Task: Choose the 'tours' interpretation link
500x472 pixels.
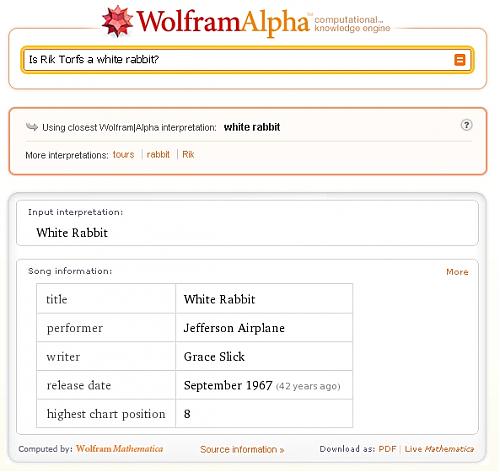Action: point(123,155)
